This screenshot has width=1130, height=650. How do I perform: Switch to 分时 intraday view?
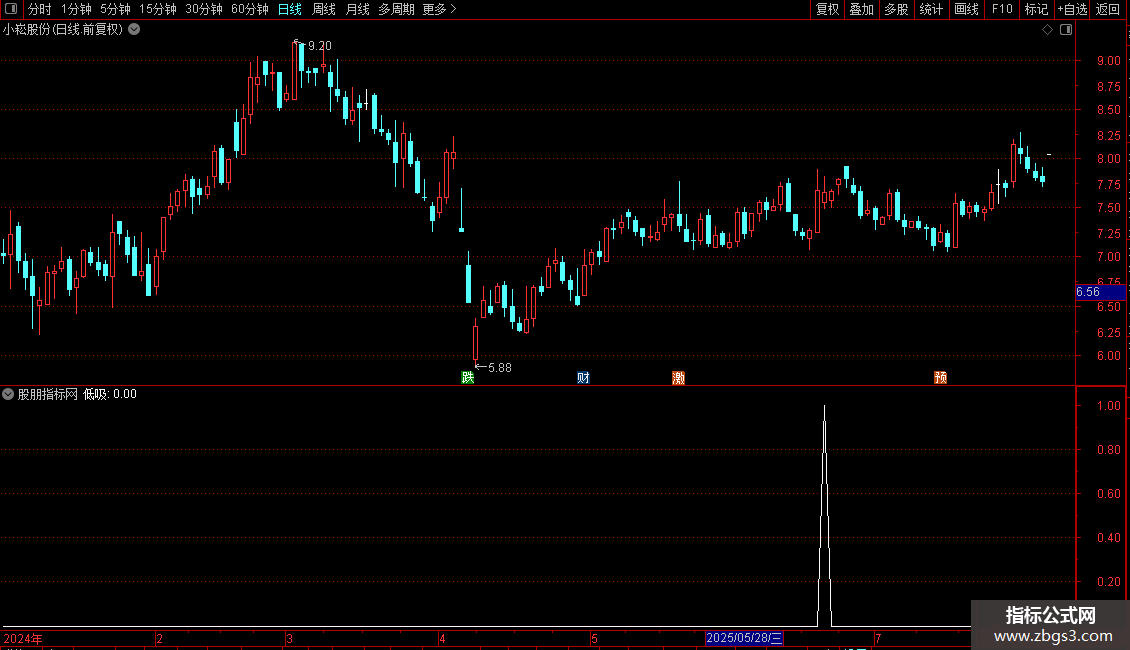40,9
